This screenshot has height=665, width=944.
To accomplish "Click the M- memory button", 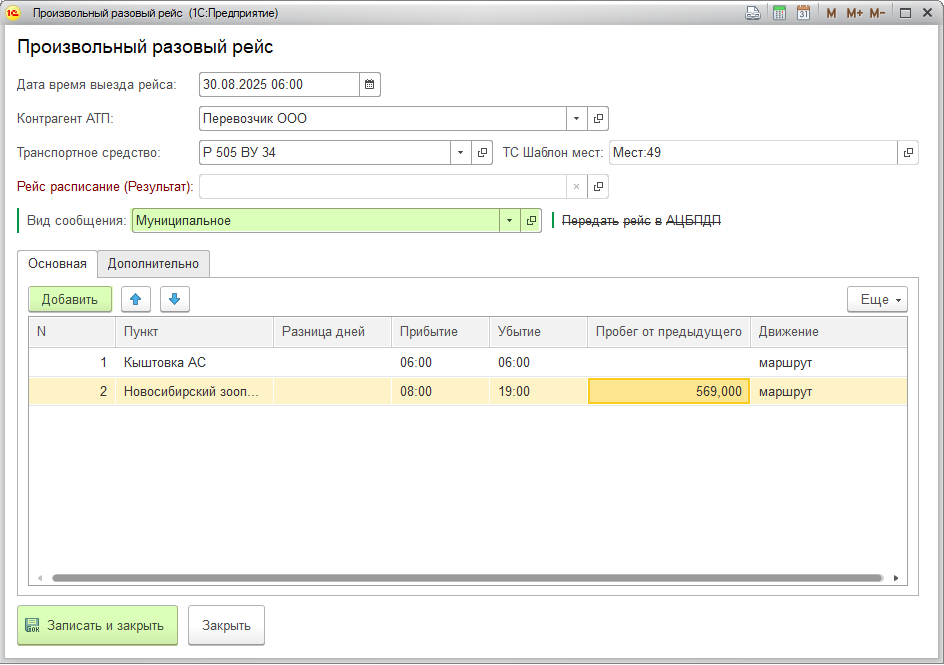I will pyautogui.click(x=877, y=13).
